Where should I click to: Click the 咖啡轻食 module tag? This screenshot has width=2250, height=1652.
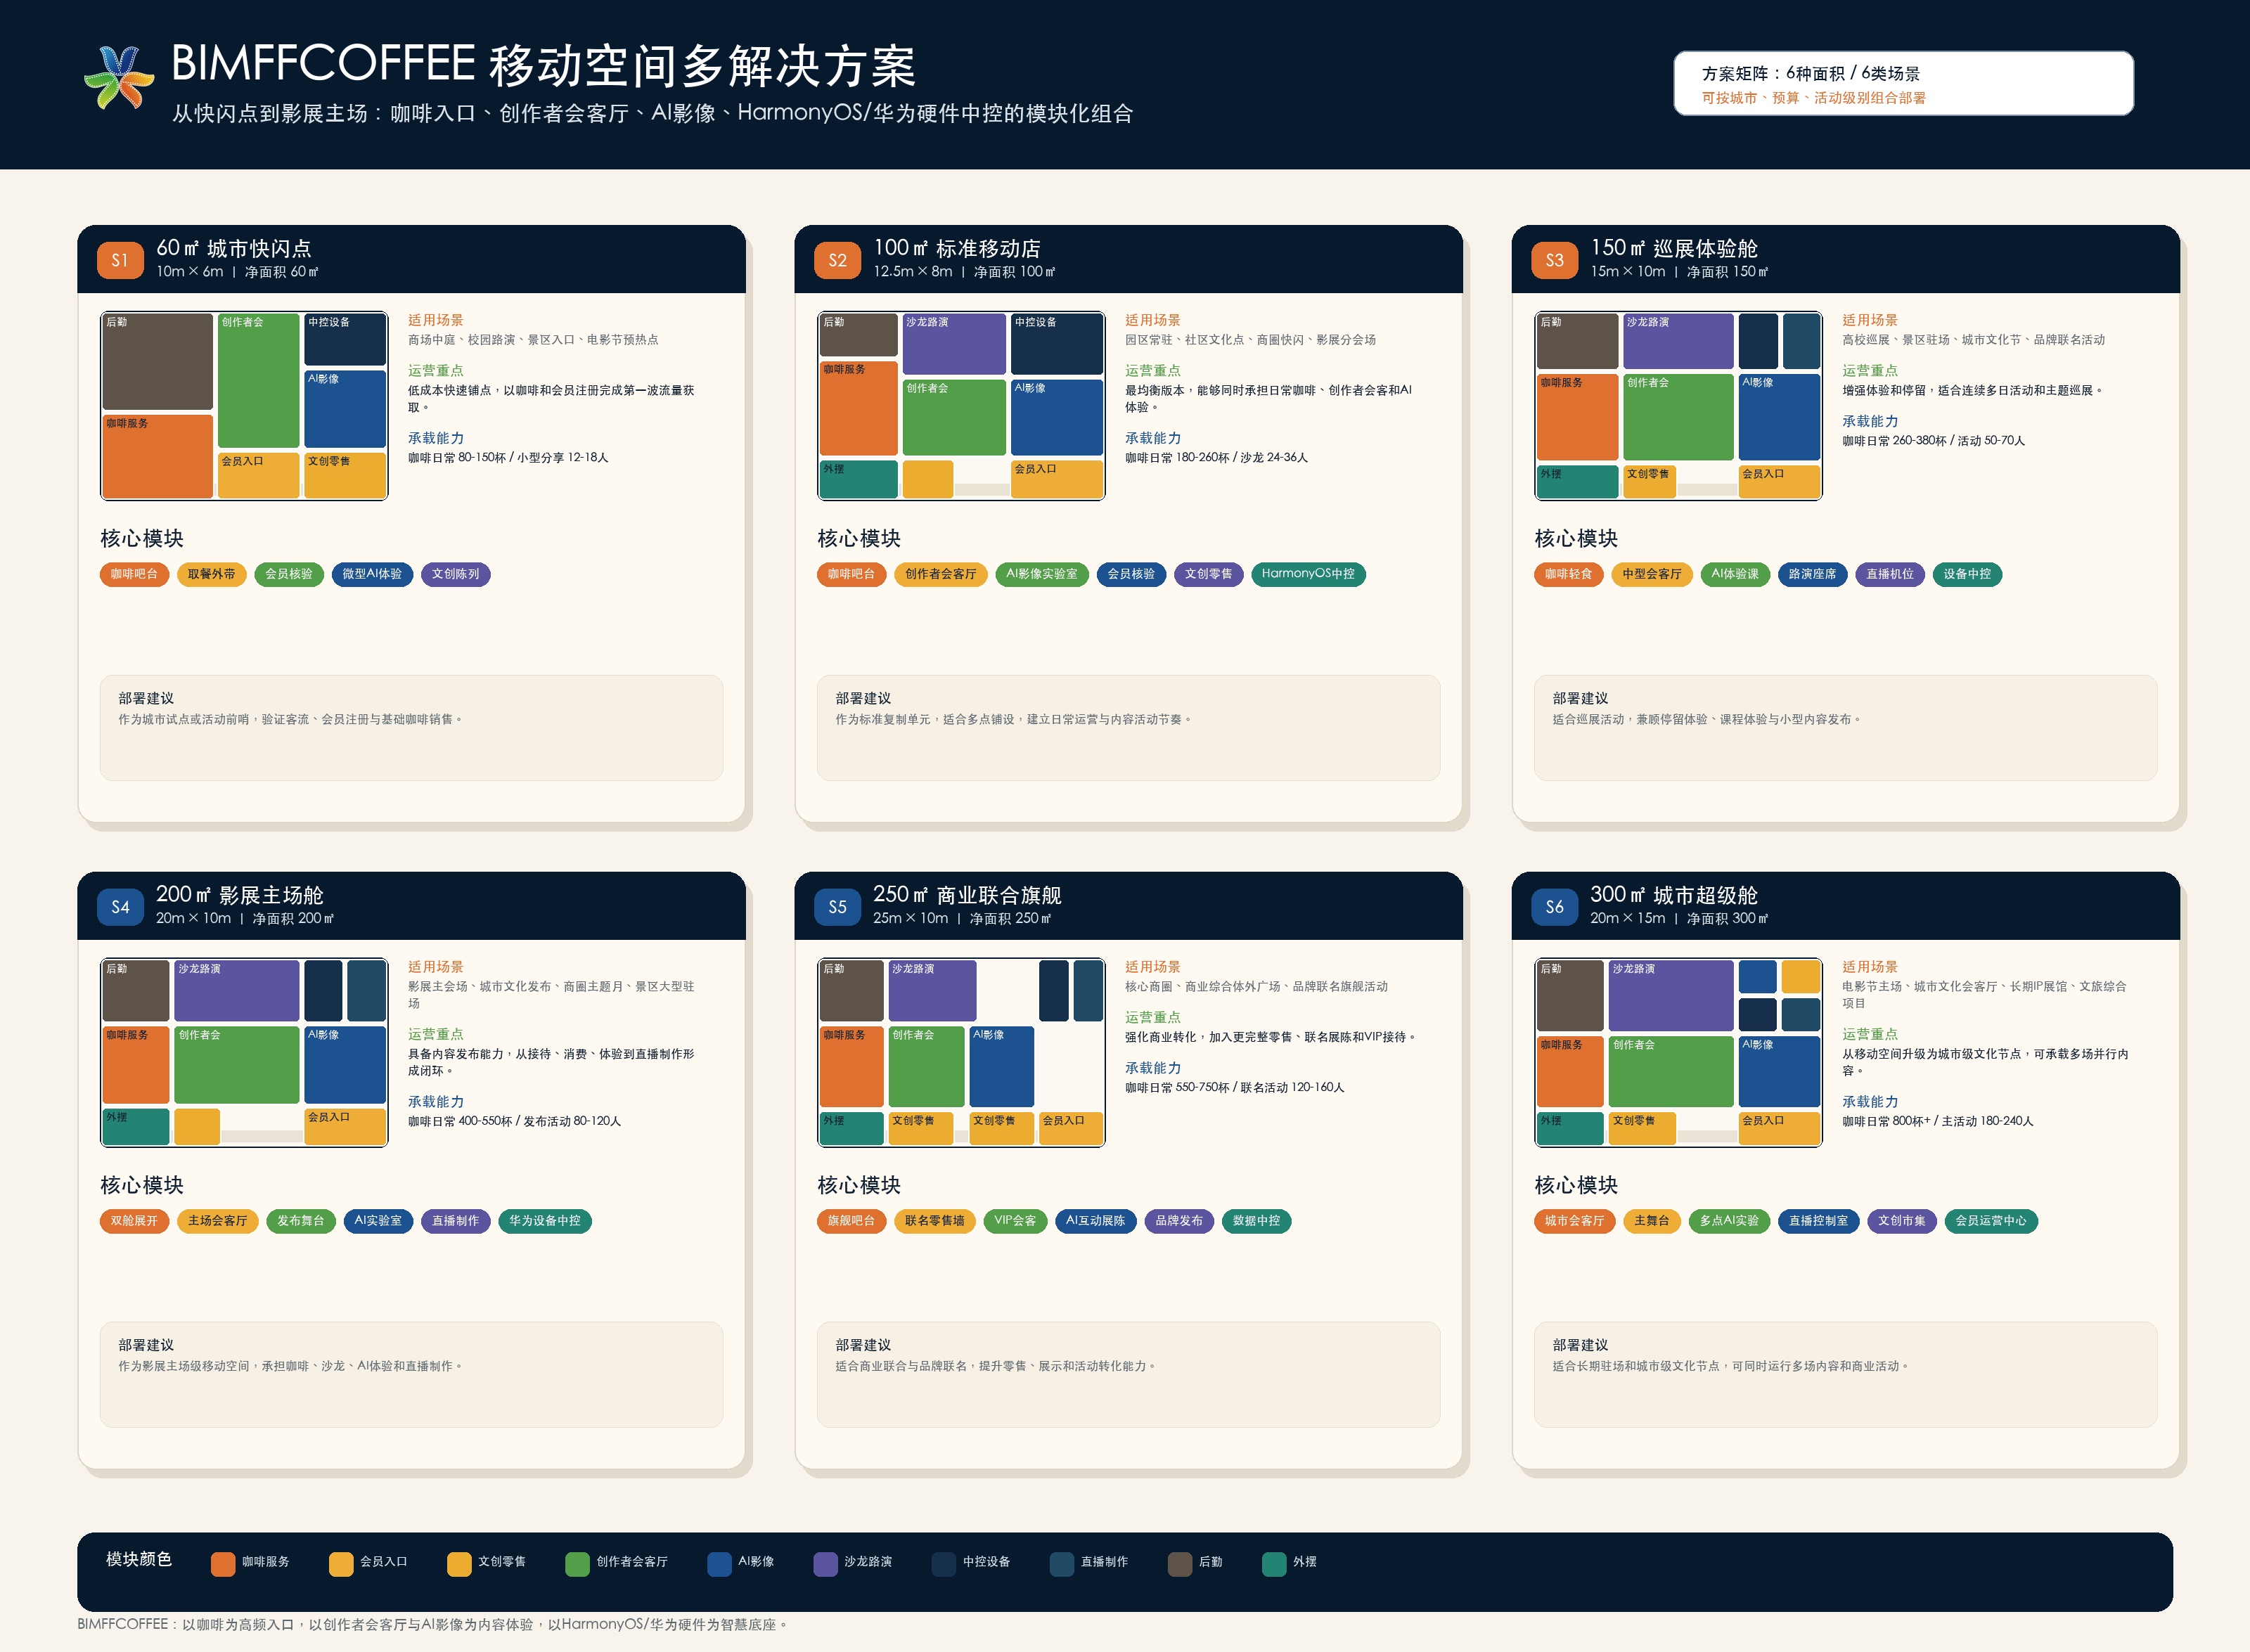point(1569,574)
